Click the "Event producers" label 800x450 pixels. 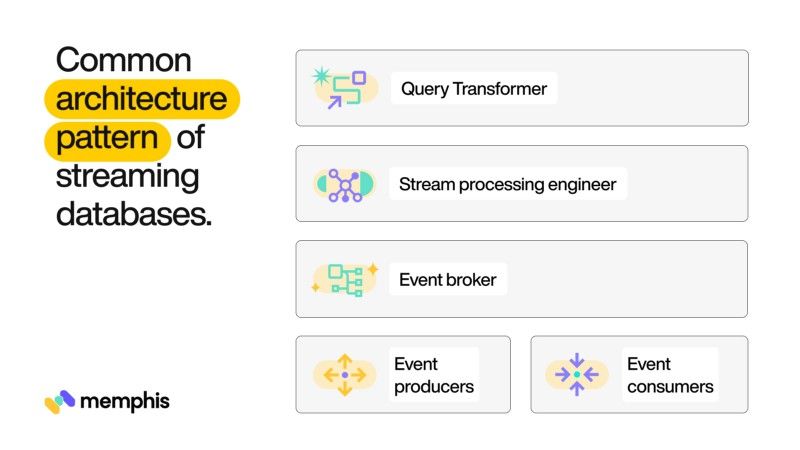[x=433, y=375]
